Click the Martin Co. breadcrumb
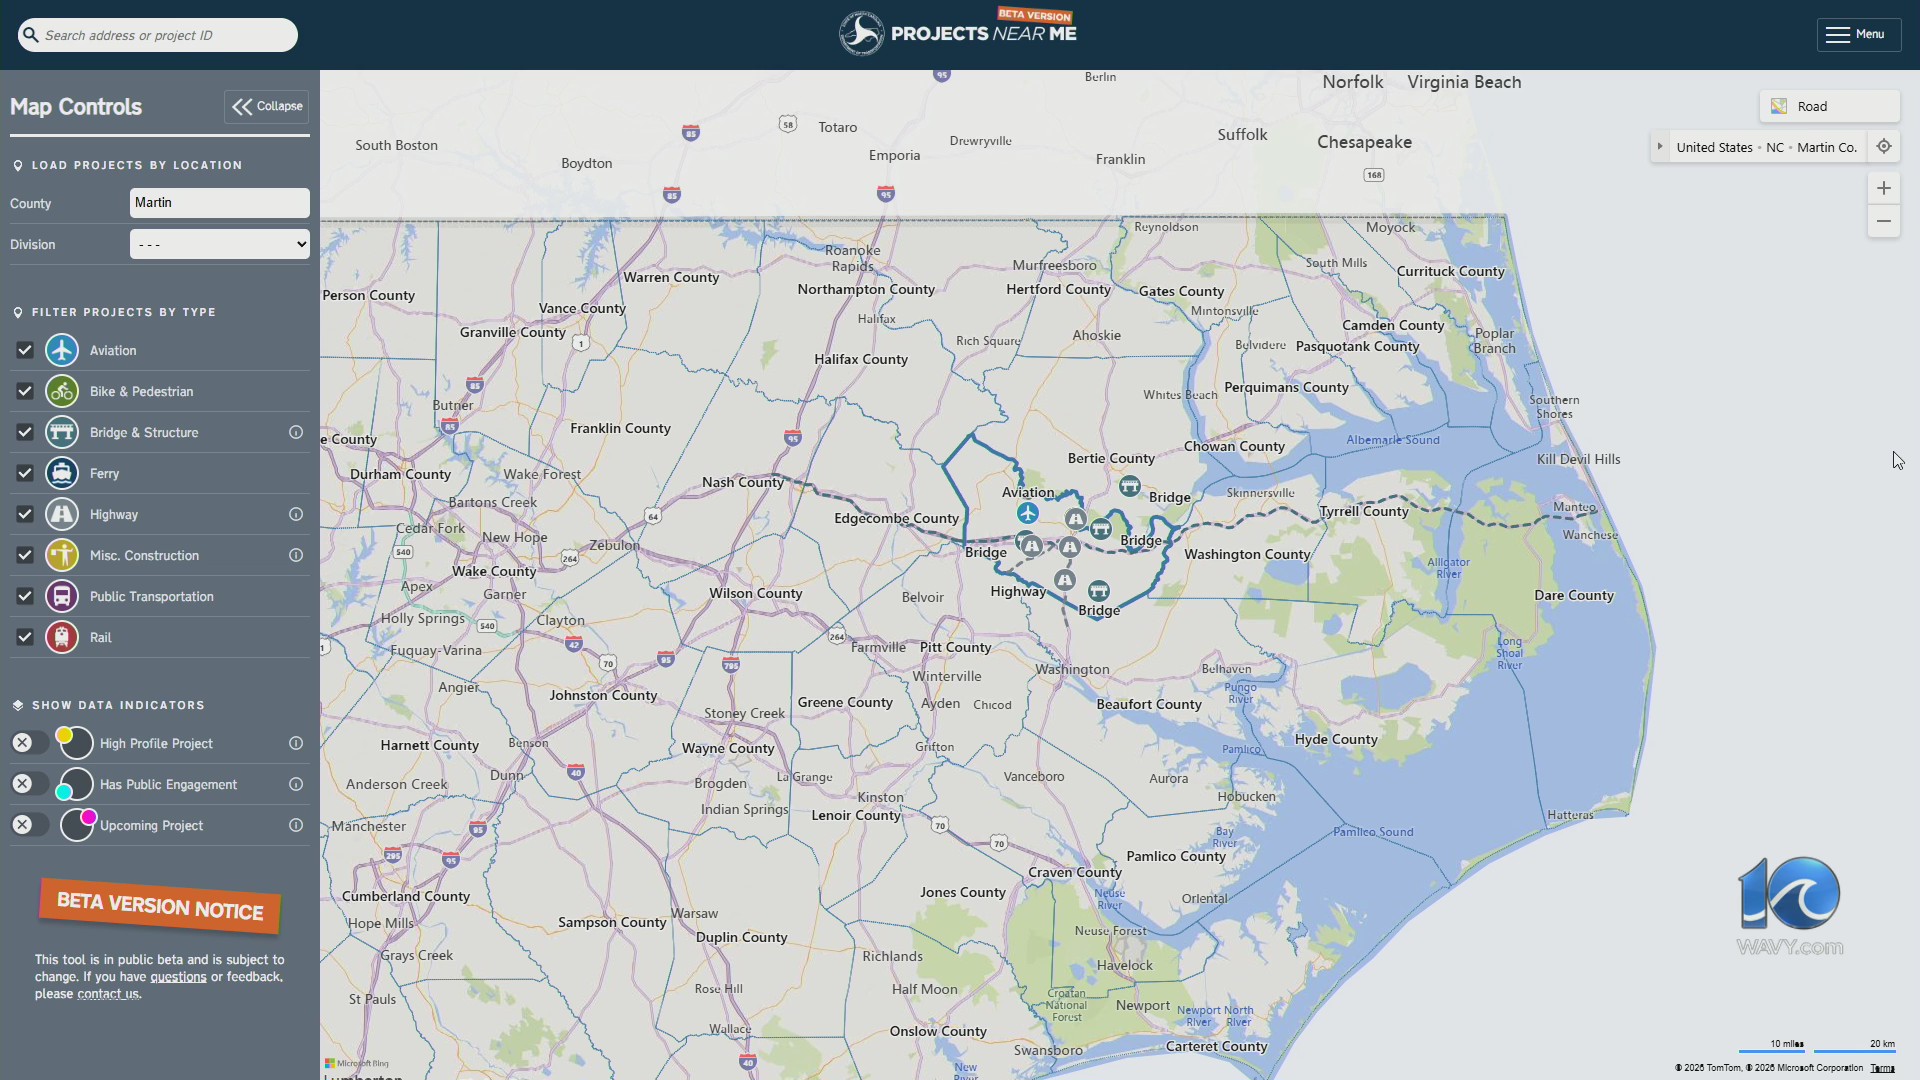The image size is (1920, 1080). tap(1827, 148)
